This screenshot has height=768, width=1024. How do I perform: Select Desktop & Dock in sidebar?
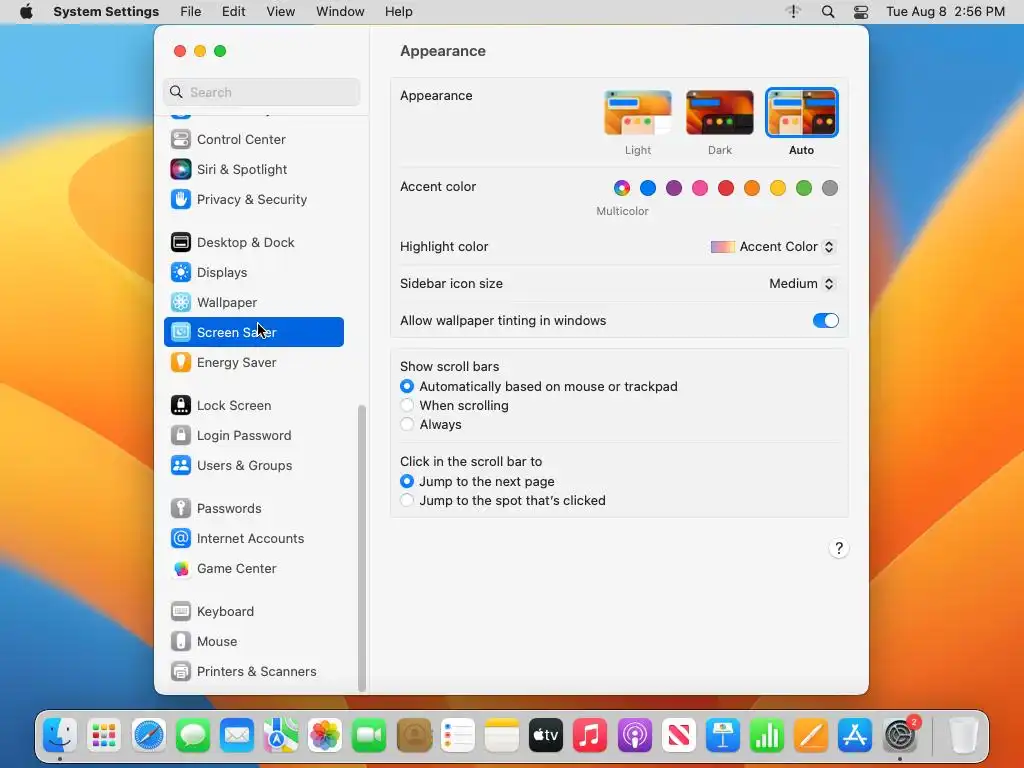[253, 242]
